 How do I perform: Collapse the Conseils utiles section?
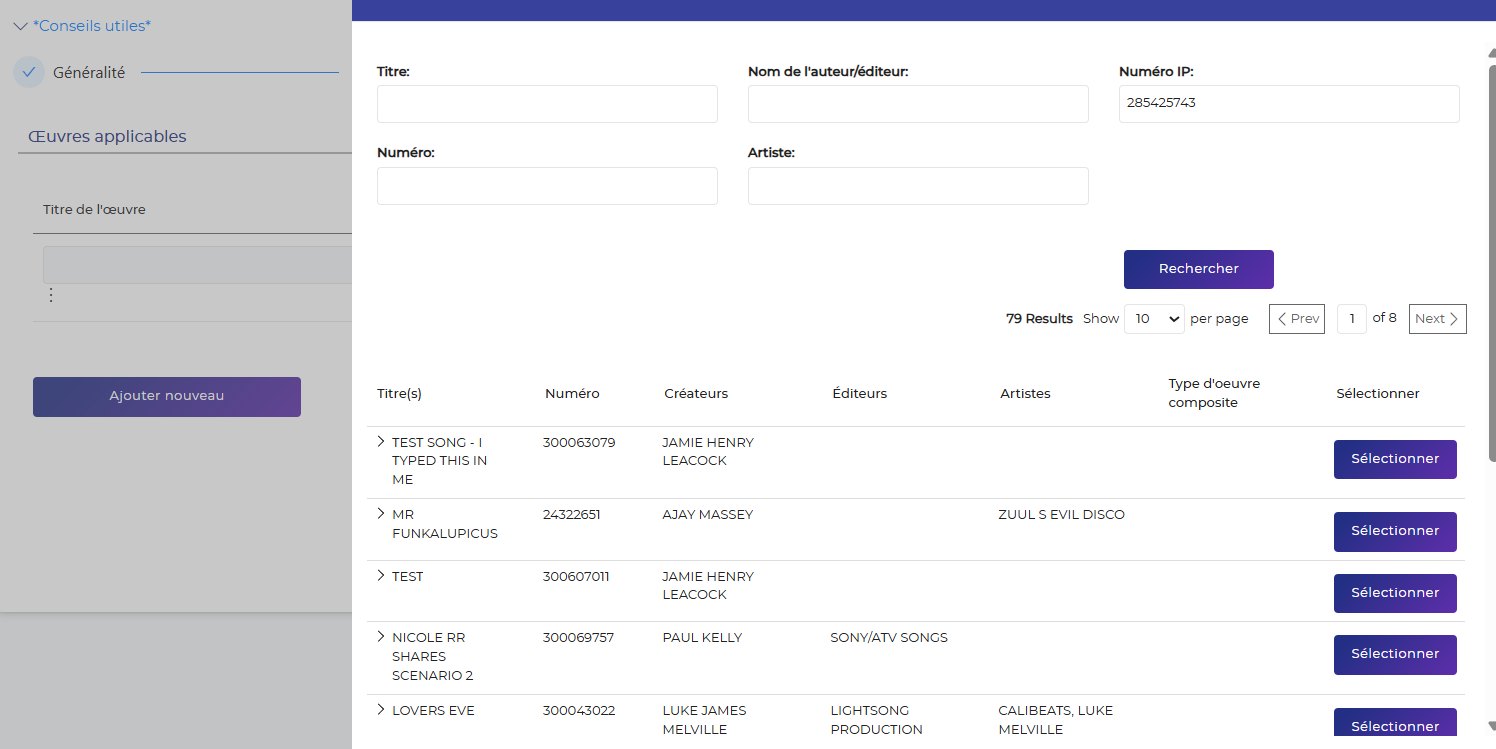[x=21, y=26]
